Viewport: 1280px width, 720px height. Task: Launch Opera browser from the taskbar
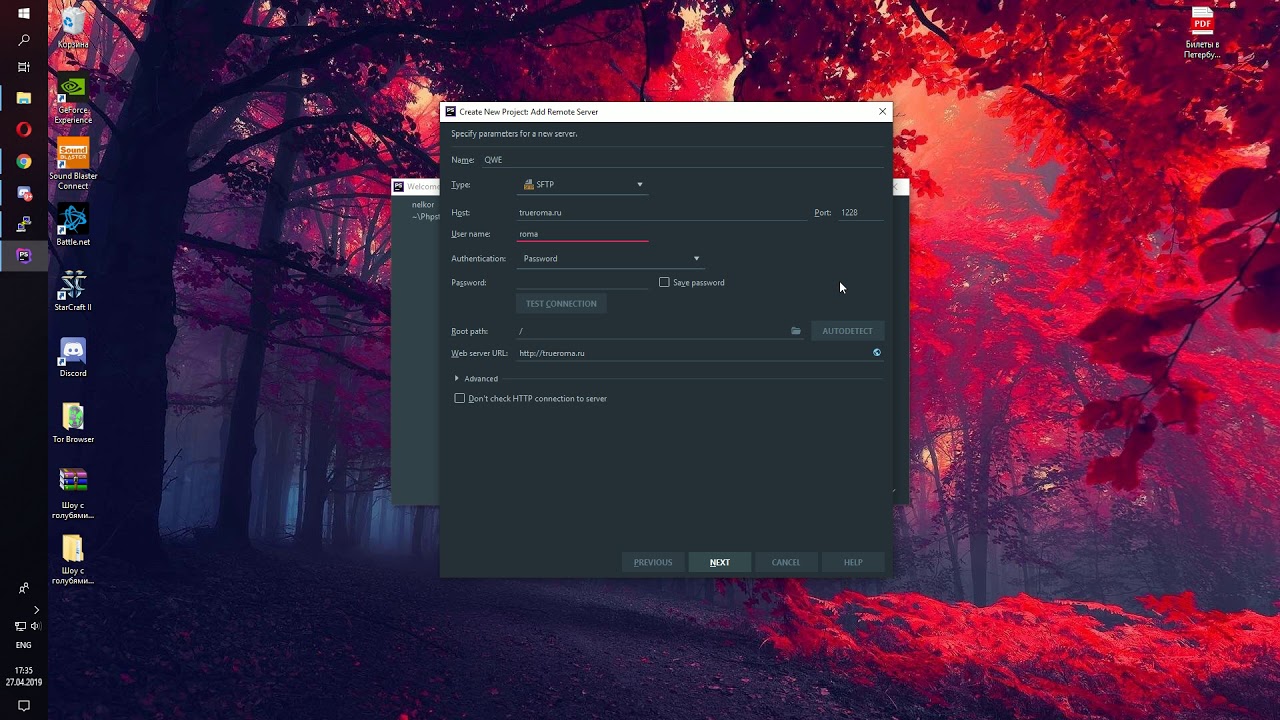click(x=24, y=129)
